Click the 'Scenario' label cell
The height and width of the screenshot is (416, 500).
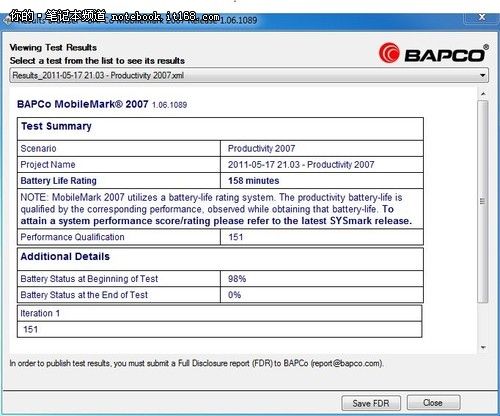tap(119, 148)
